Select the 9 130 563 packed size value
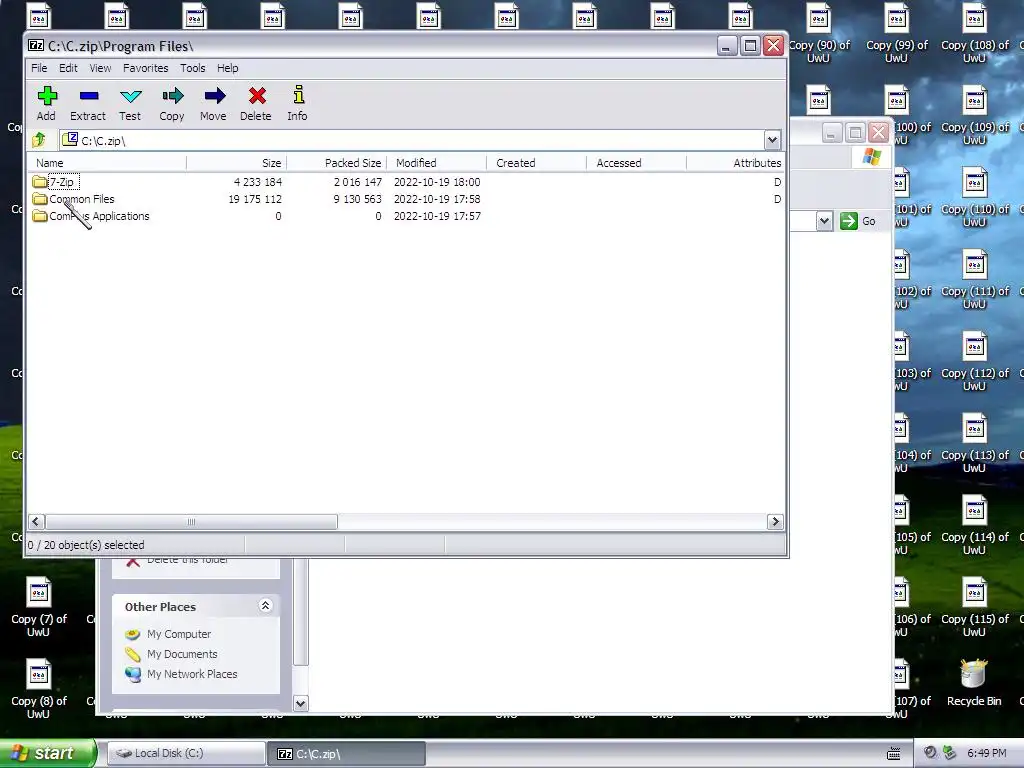Viewport: 1024px width, 768px height. click(x=357, y=199)
